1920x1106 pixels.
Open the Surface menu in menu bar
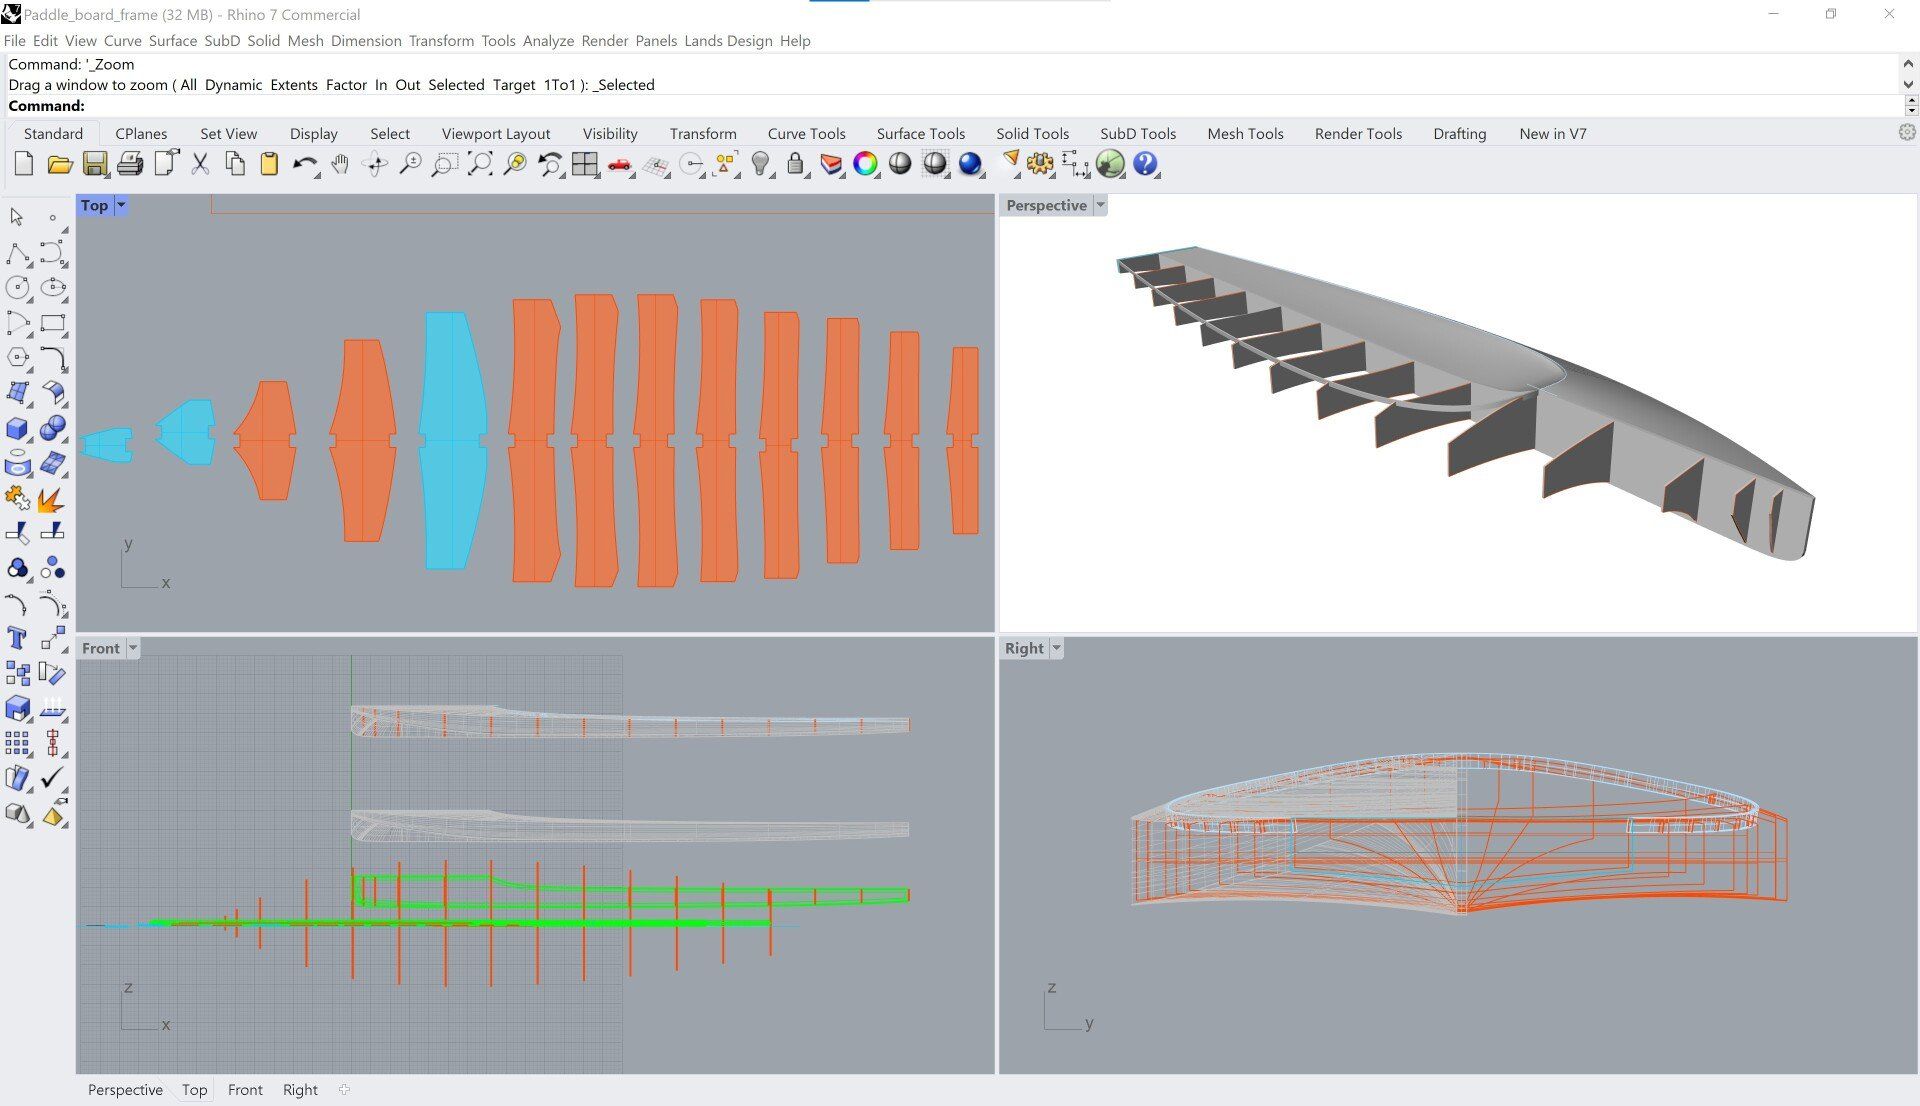pos(172,41)
